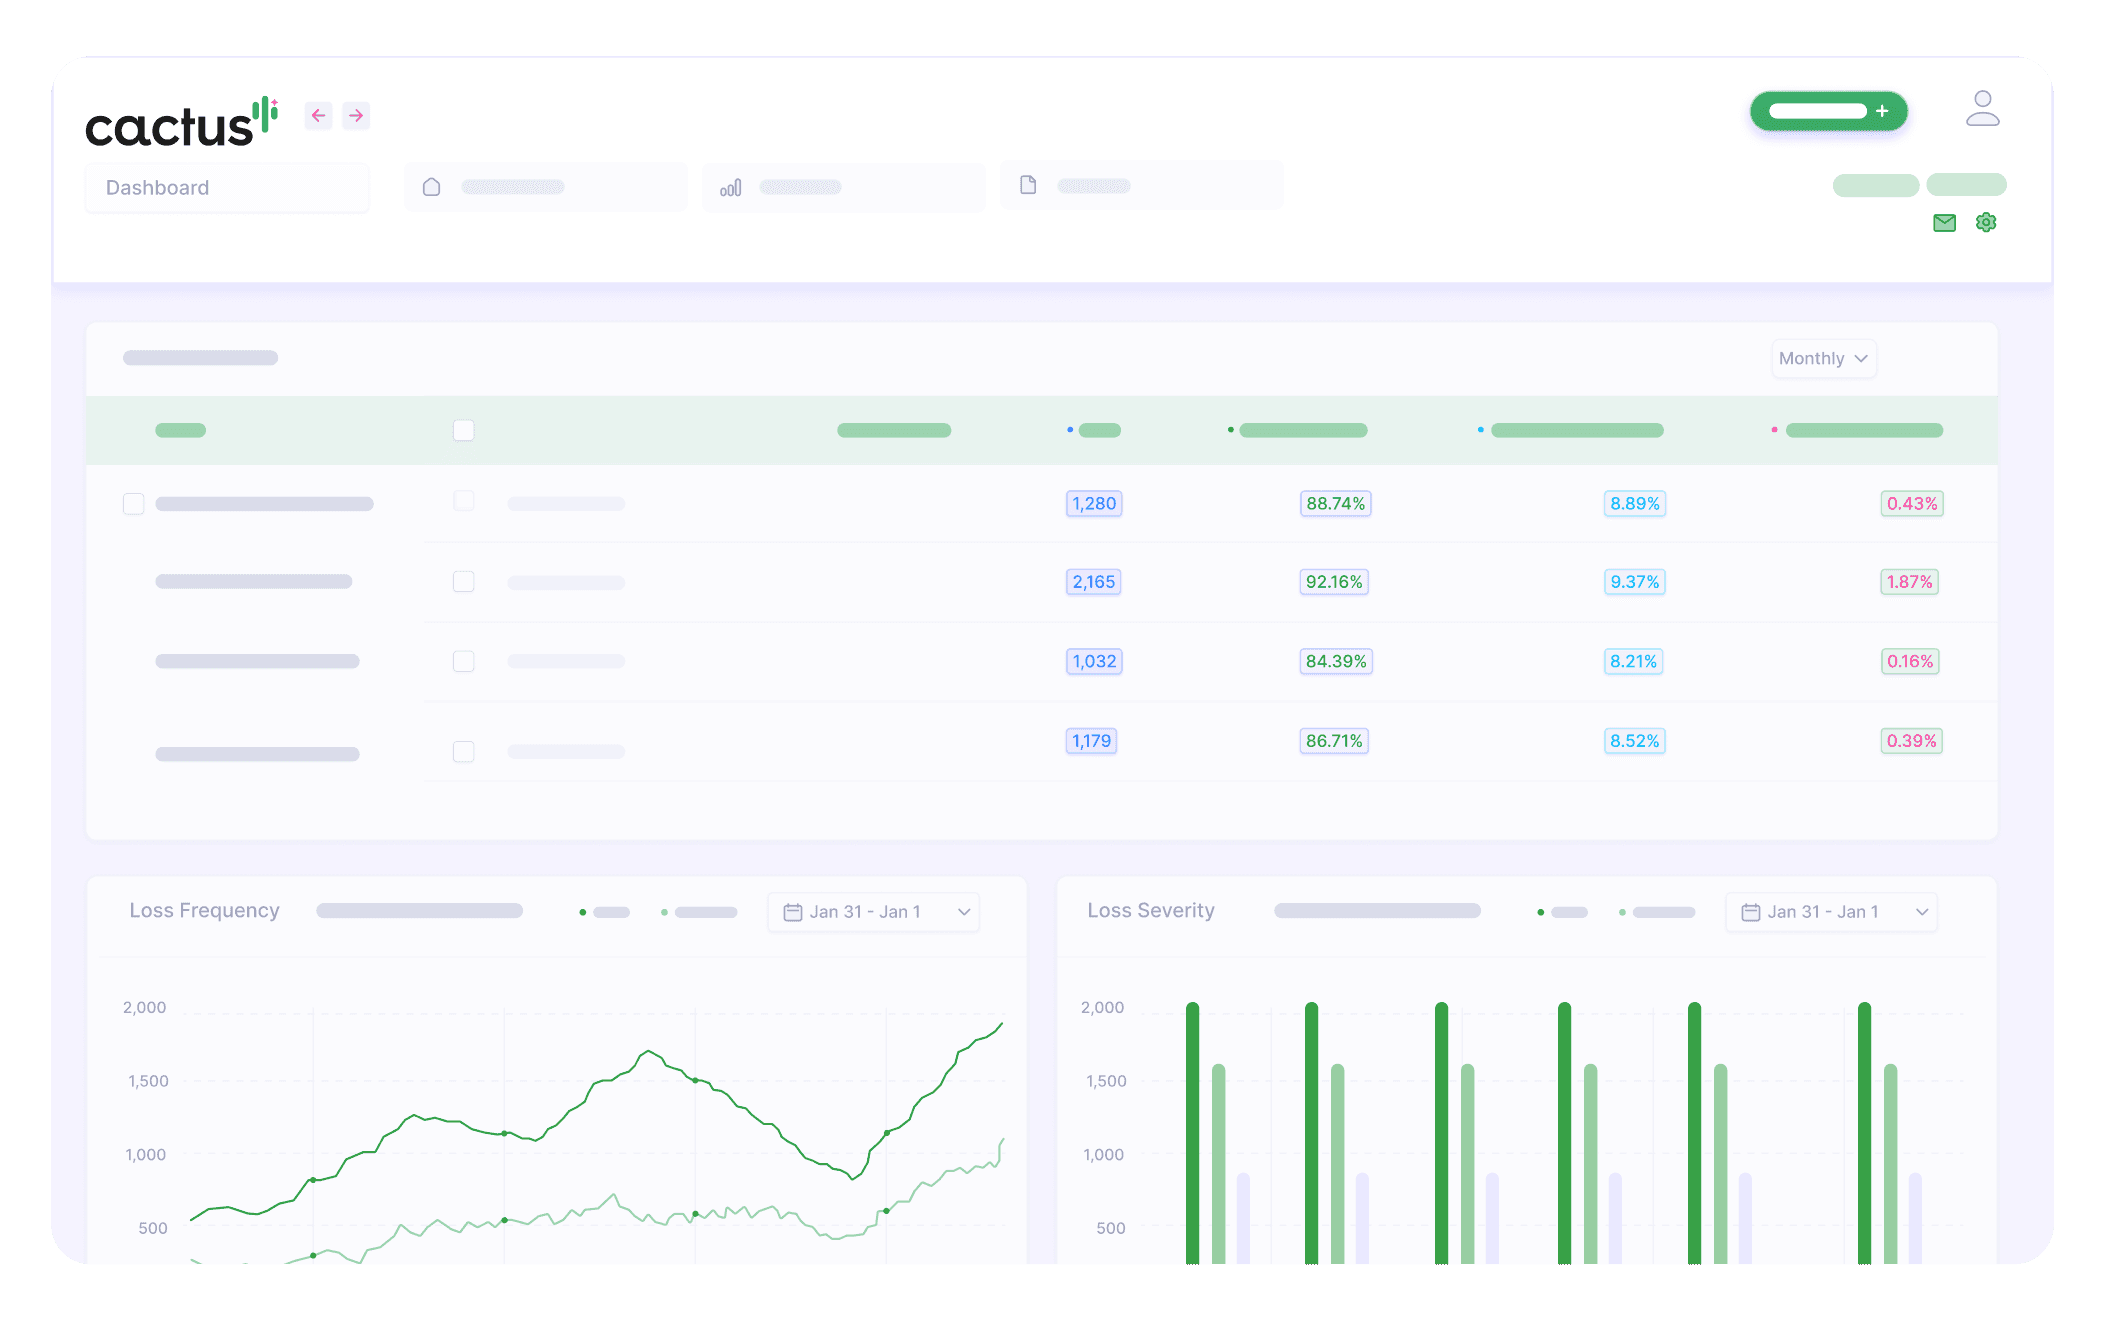Screen dimensions: 2116x1336
Task: Expand Loss Frequency date range dropdown
Action: [x=874, y=912]
